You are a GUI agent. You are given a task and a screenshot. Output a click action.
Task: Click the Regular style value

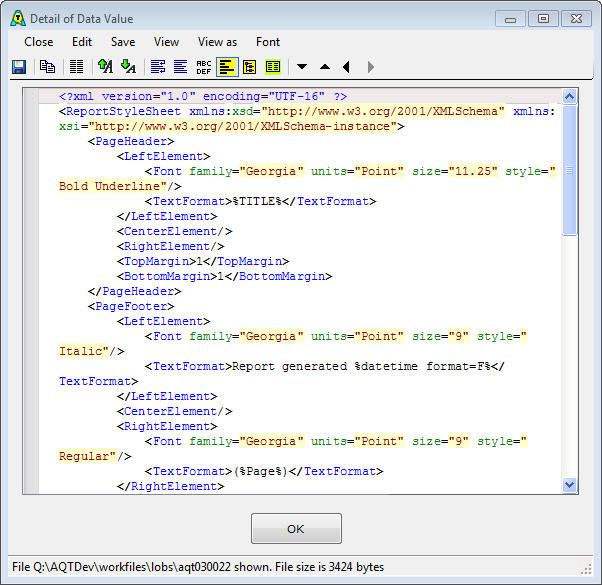87,456
